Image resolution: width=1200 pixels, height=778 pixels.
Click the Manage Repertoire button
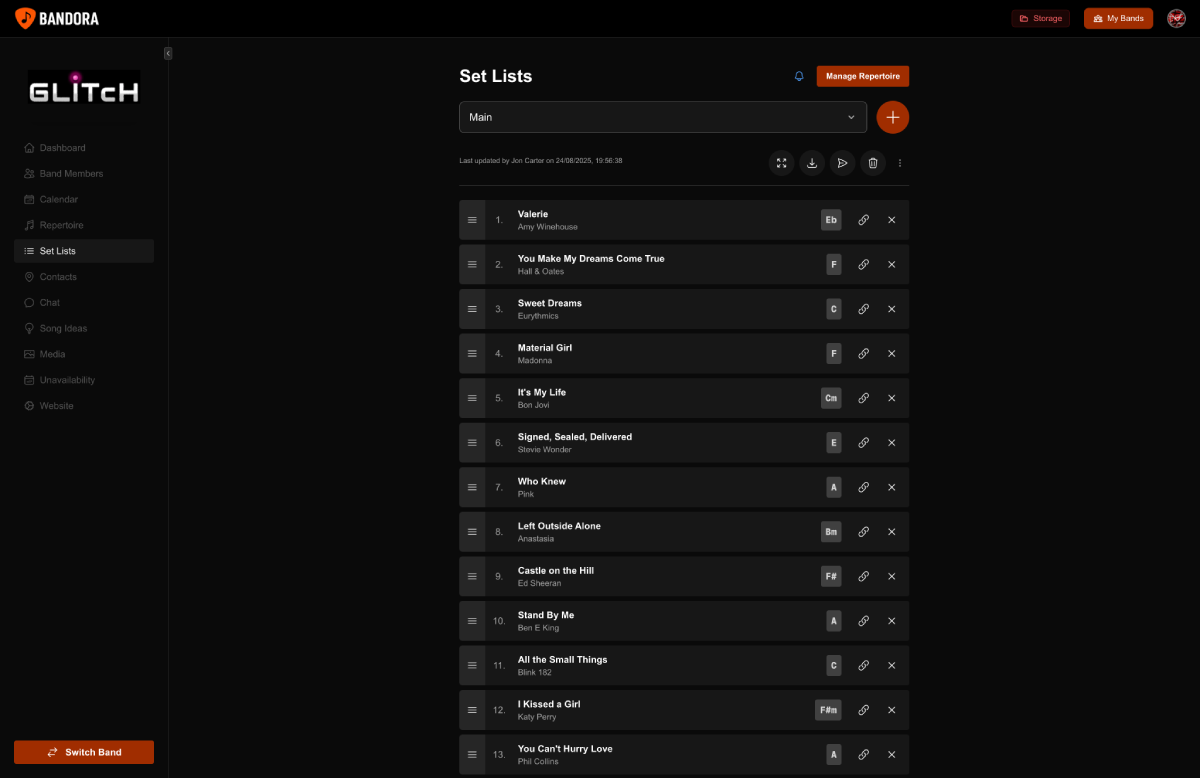(862, 76)
